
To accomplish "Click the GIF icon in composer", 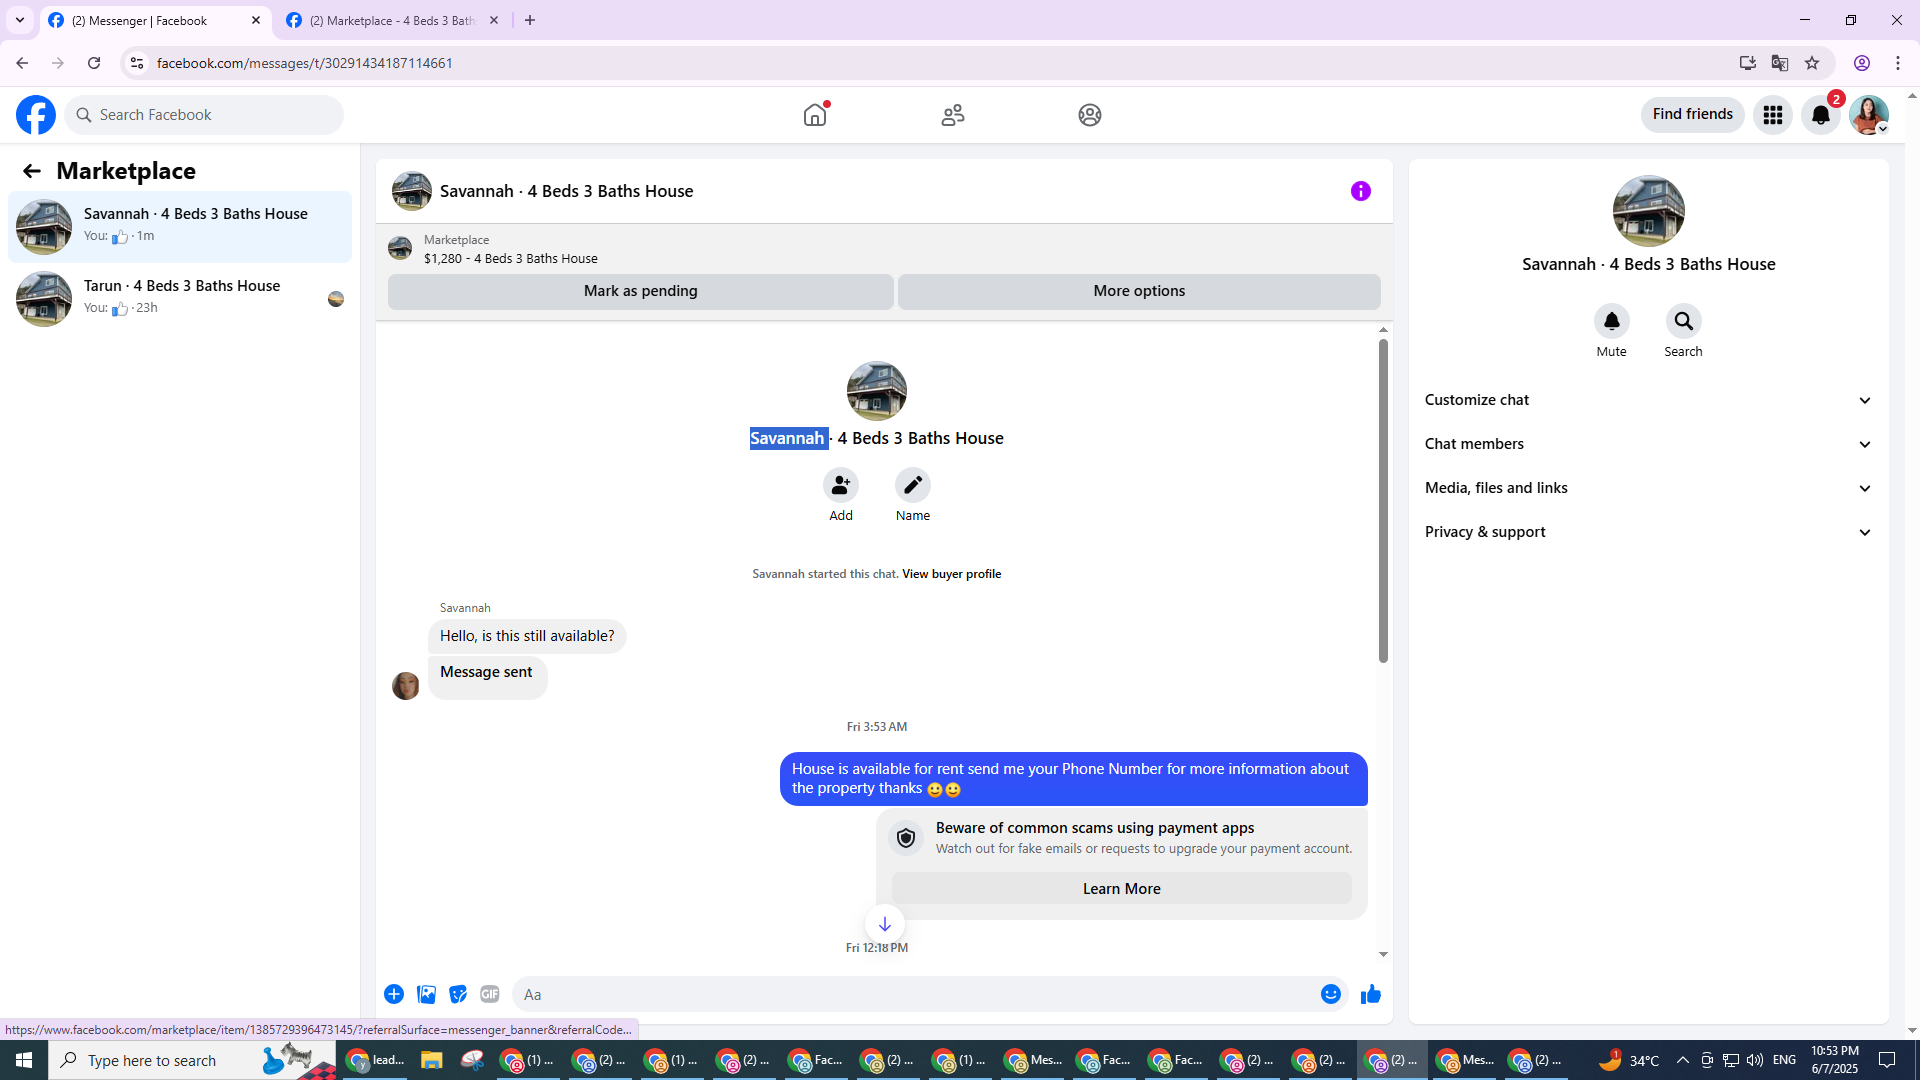I will click(x=489, y=994).
